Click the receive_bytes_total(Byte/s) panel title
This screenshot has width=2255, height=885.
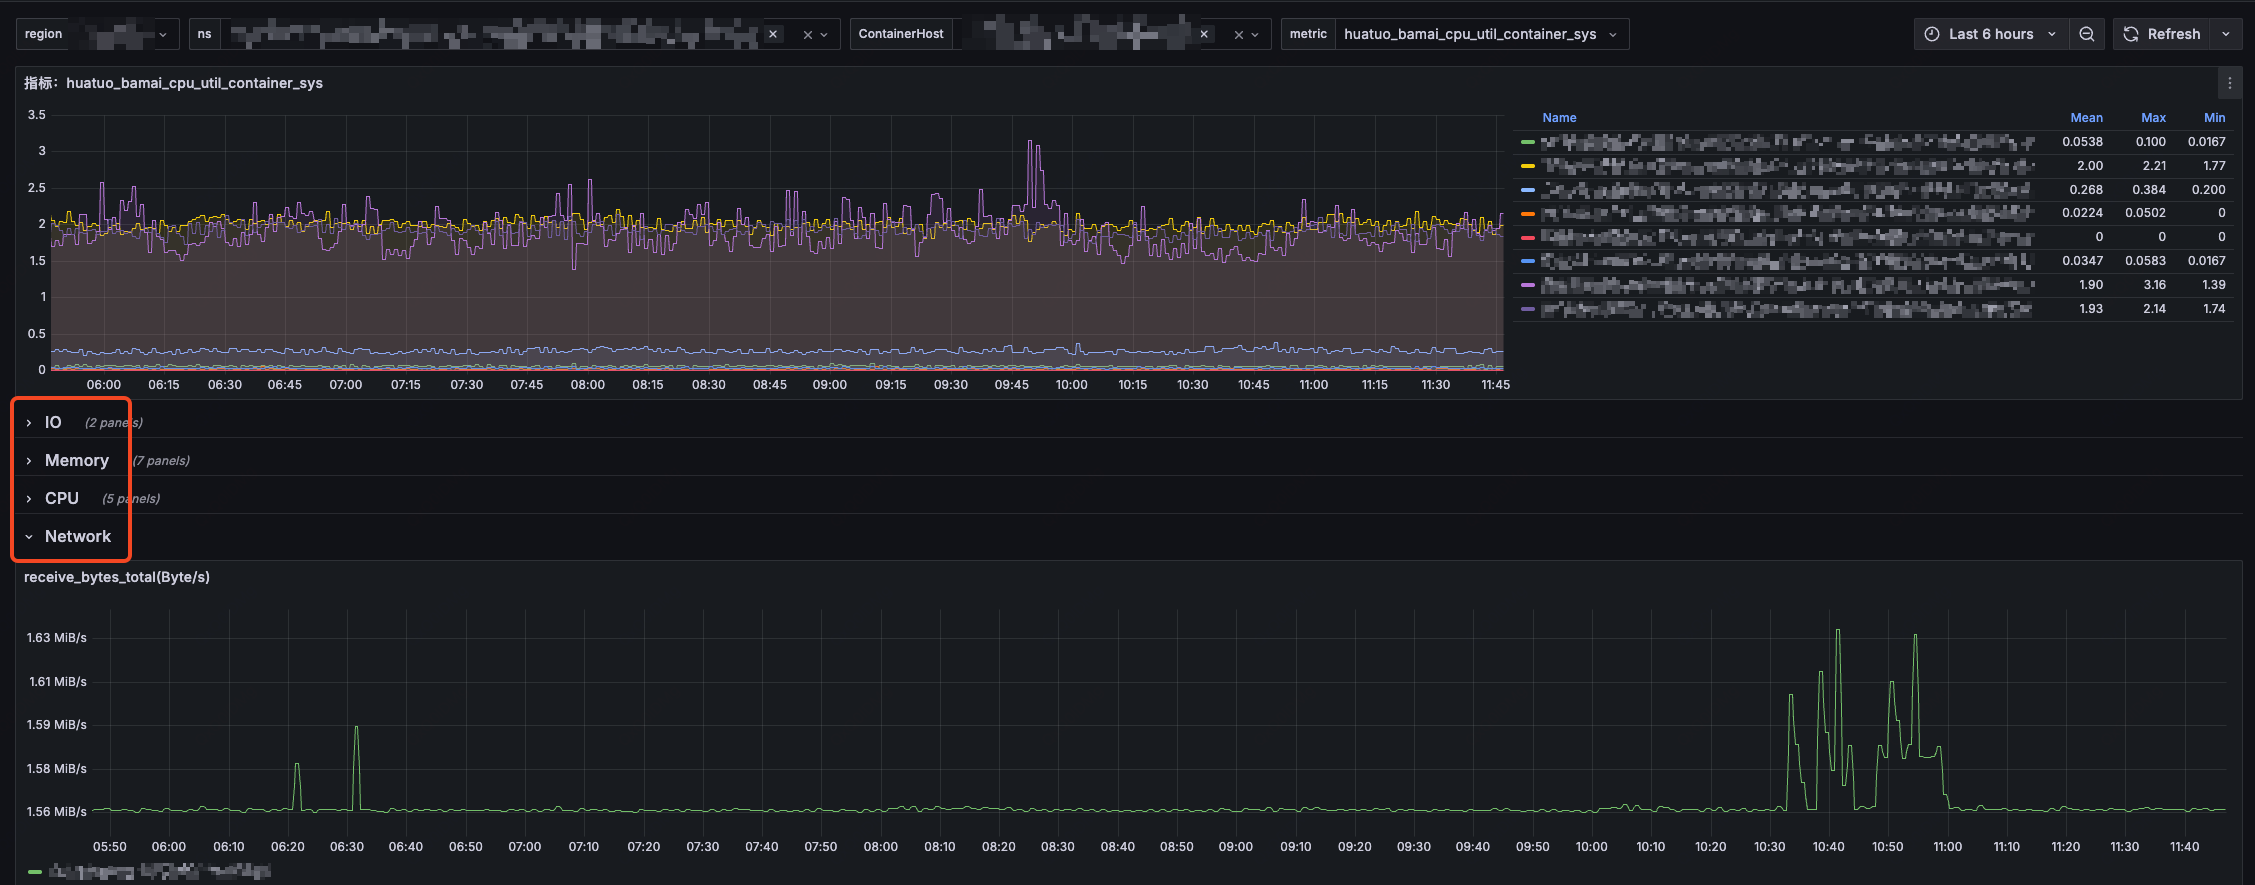coord(117,577)
